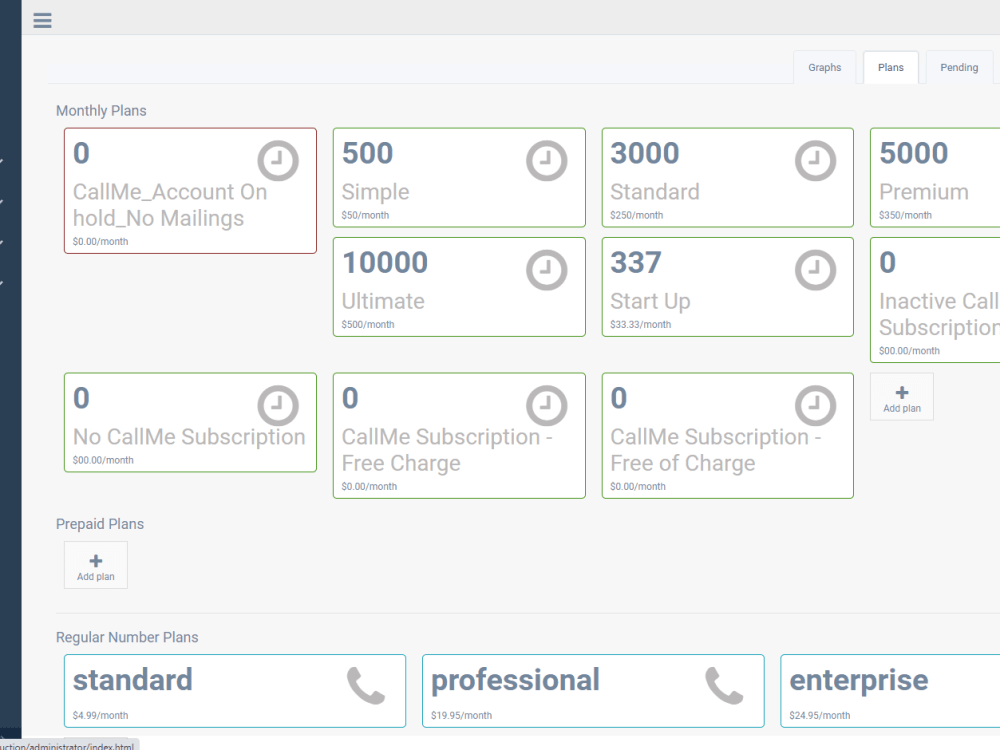Click the clock icon on the Standard plan
The image size is (1000, 750).
(x=815, y=160)
